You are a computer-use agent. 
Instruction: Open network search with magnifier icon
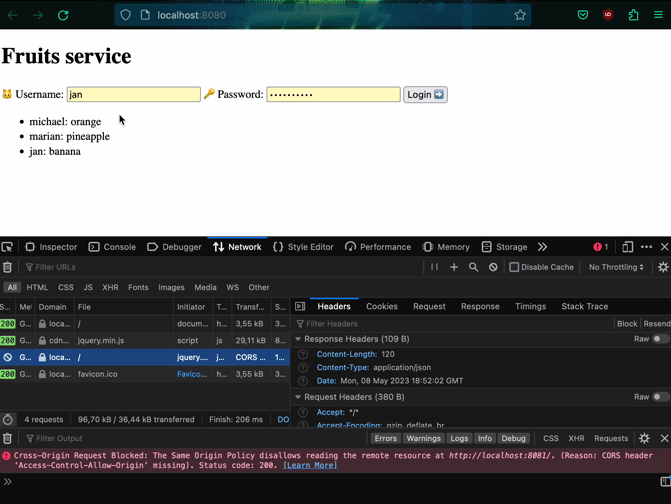pyautogui.click(x=474, y=267)
